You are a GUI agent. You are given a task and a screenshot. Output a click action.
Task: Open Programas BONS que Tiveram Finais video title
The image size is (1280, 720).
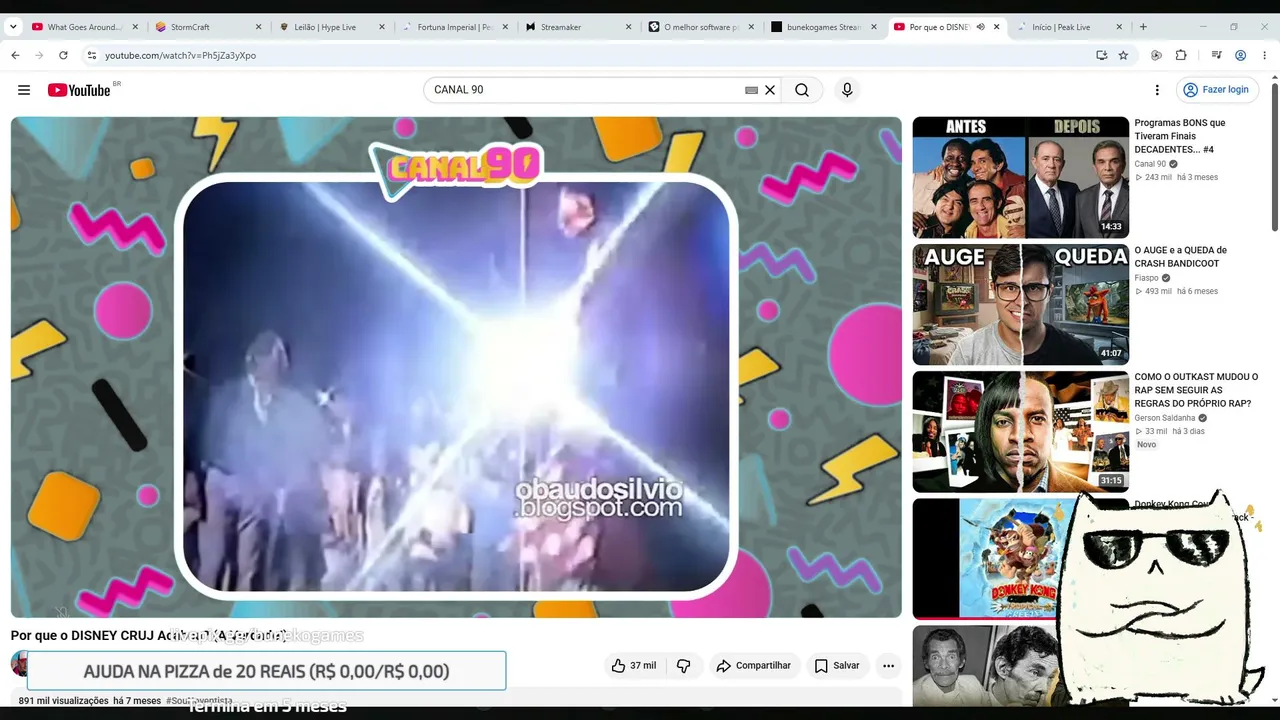pos(1180,136)
